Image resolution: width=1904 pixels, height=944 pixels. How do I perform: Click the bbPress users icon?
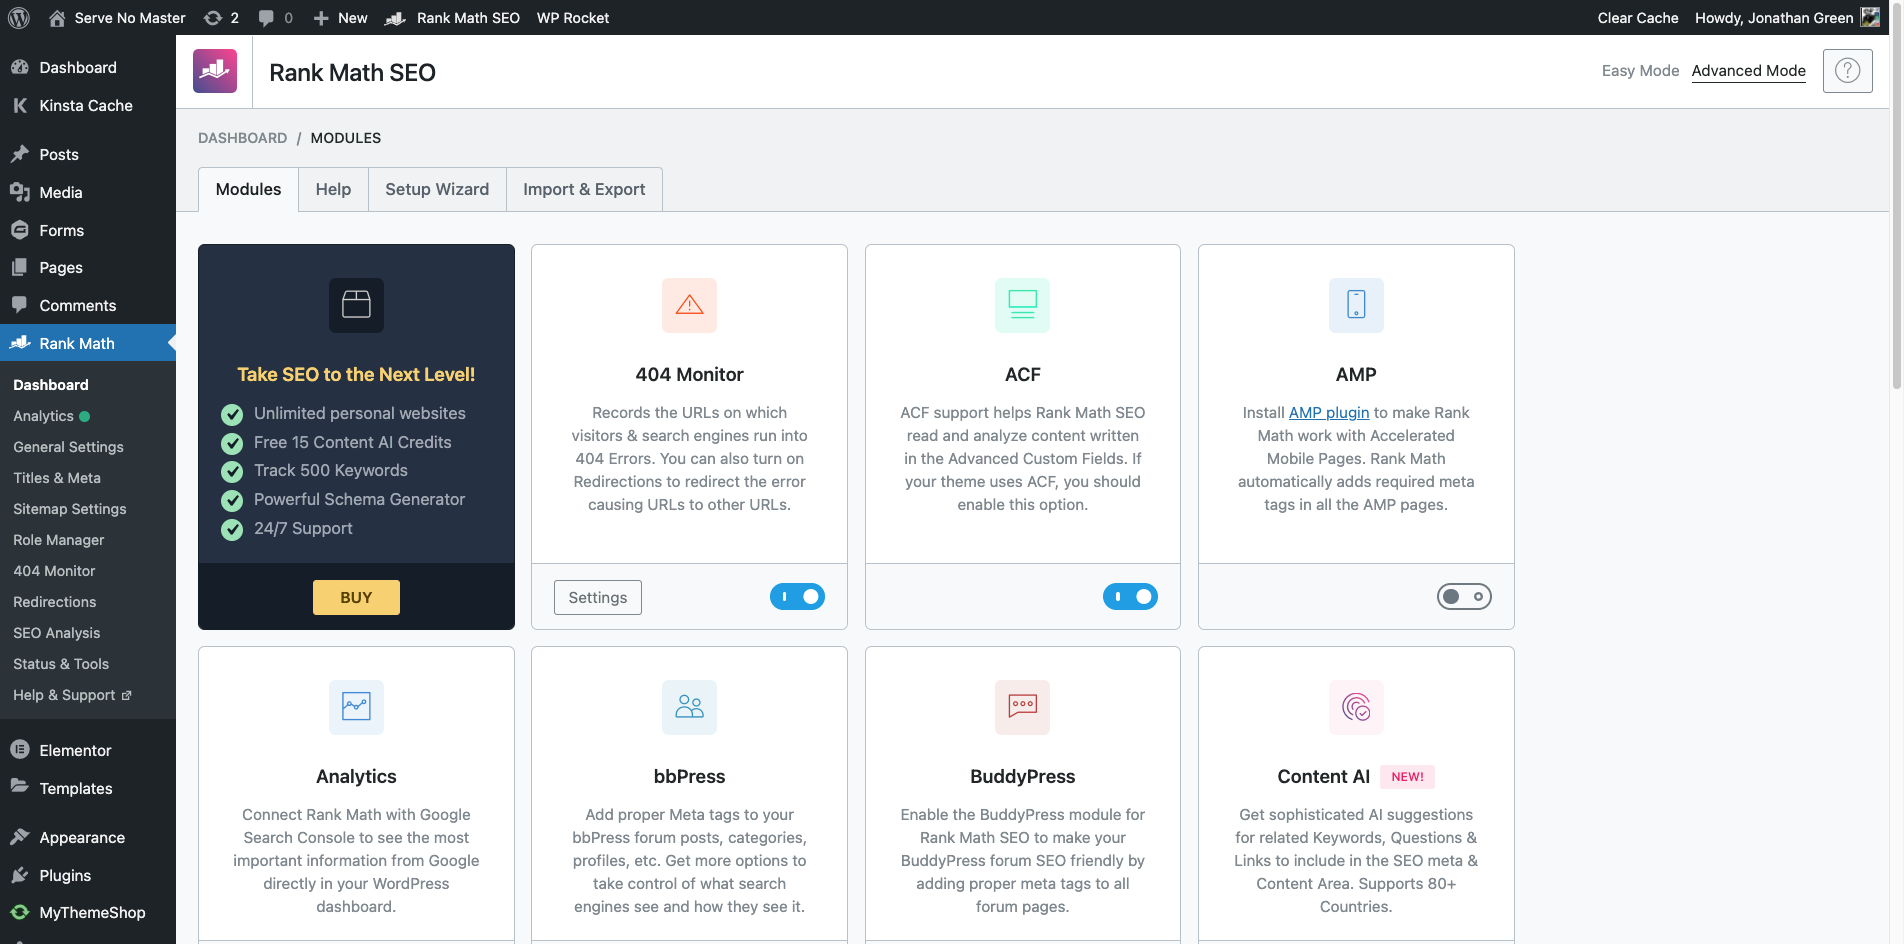[x=689, y=707]
